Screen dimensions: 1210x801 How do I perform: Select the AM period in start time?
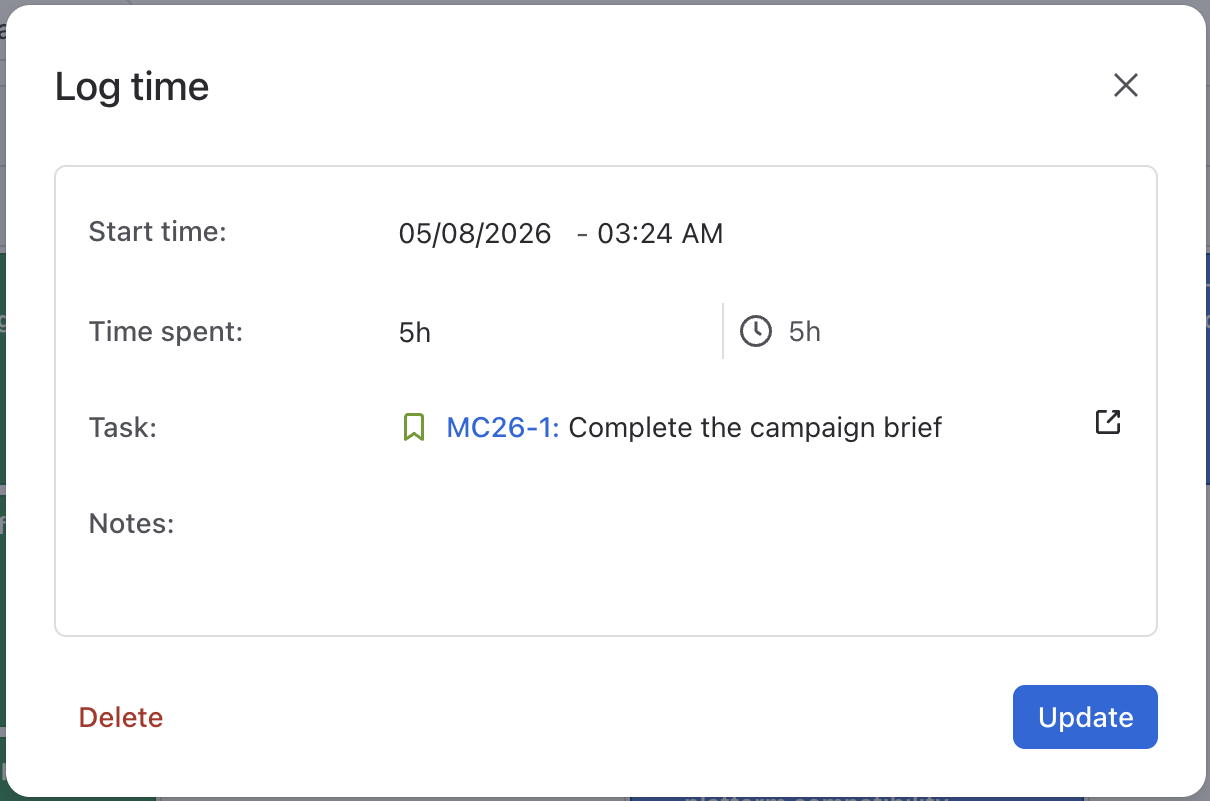coord(703,234)
